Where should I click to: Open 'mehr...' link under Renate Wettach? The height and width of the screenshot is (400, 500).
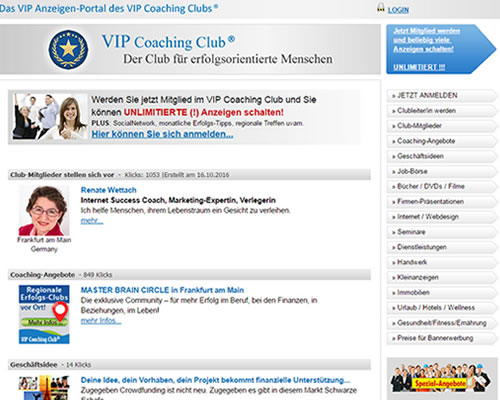click(92, 221)
